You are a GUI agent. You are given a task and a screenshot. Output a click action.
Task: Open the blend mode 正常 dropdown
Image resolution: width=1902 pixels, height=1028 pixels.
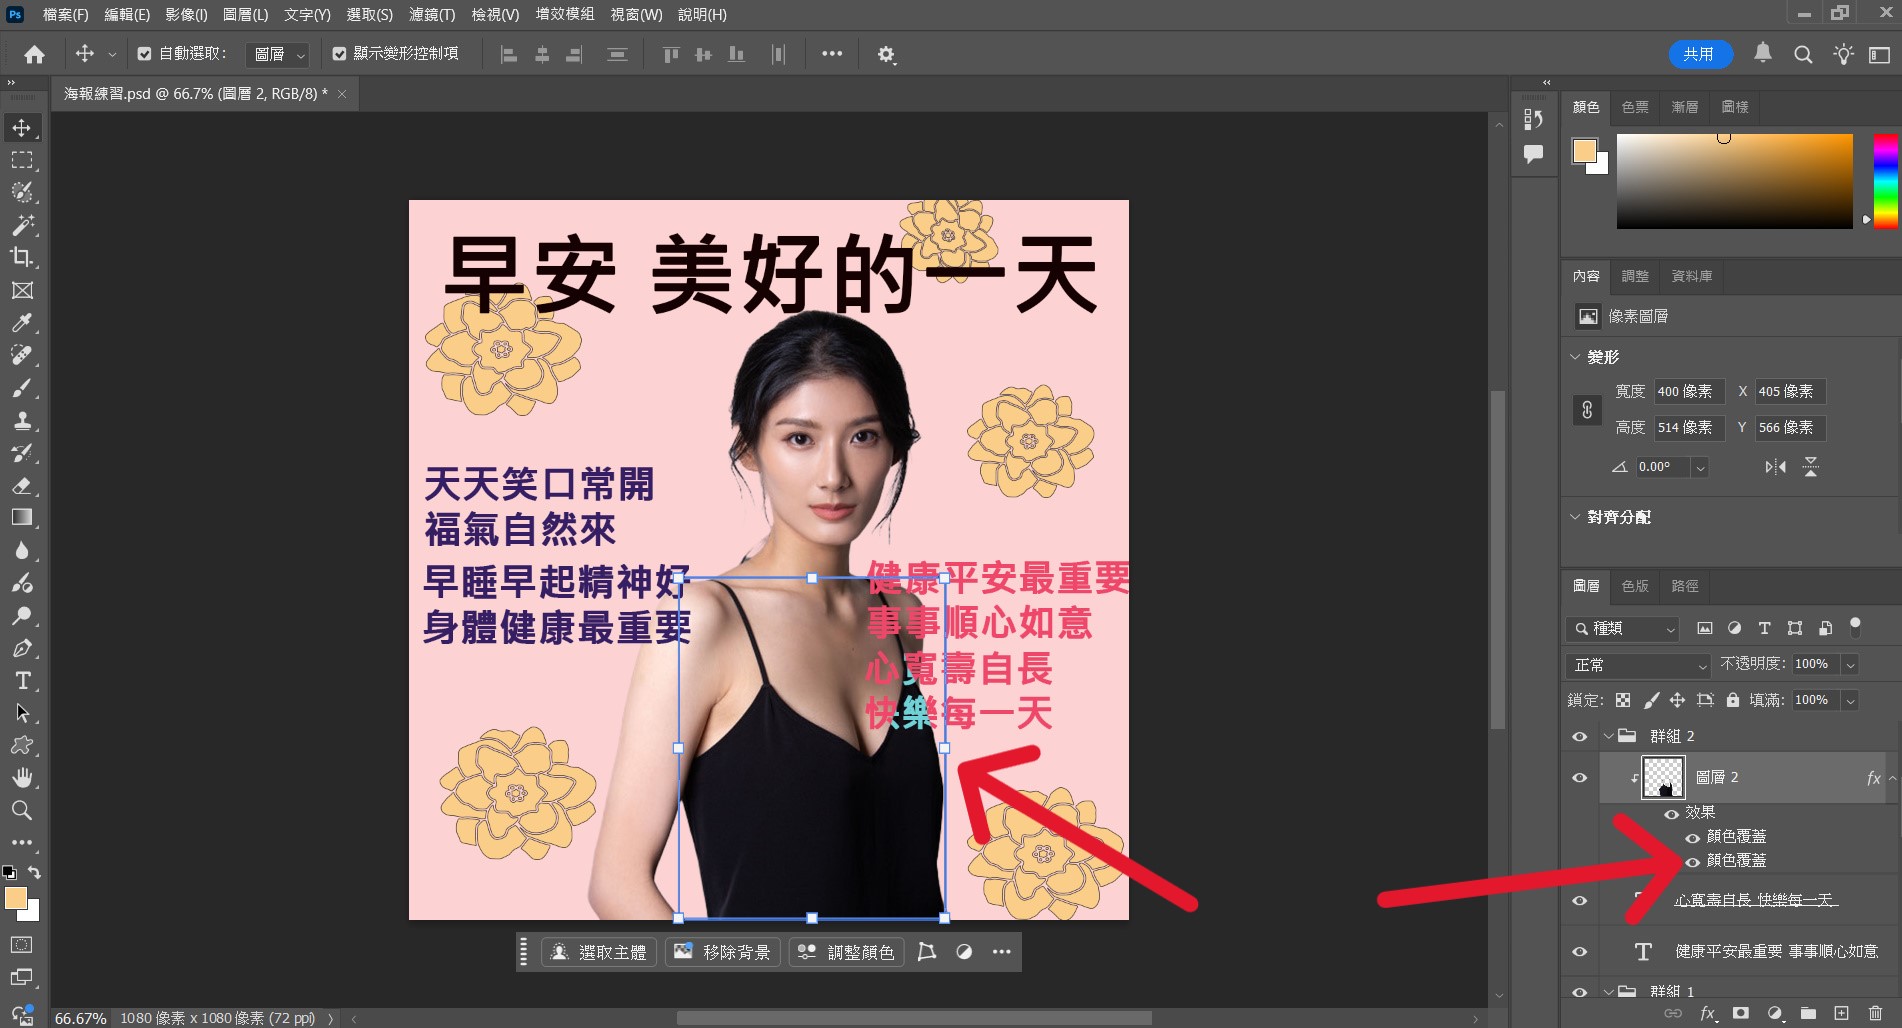[1638, 665]
